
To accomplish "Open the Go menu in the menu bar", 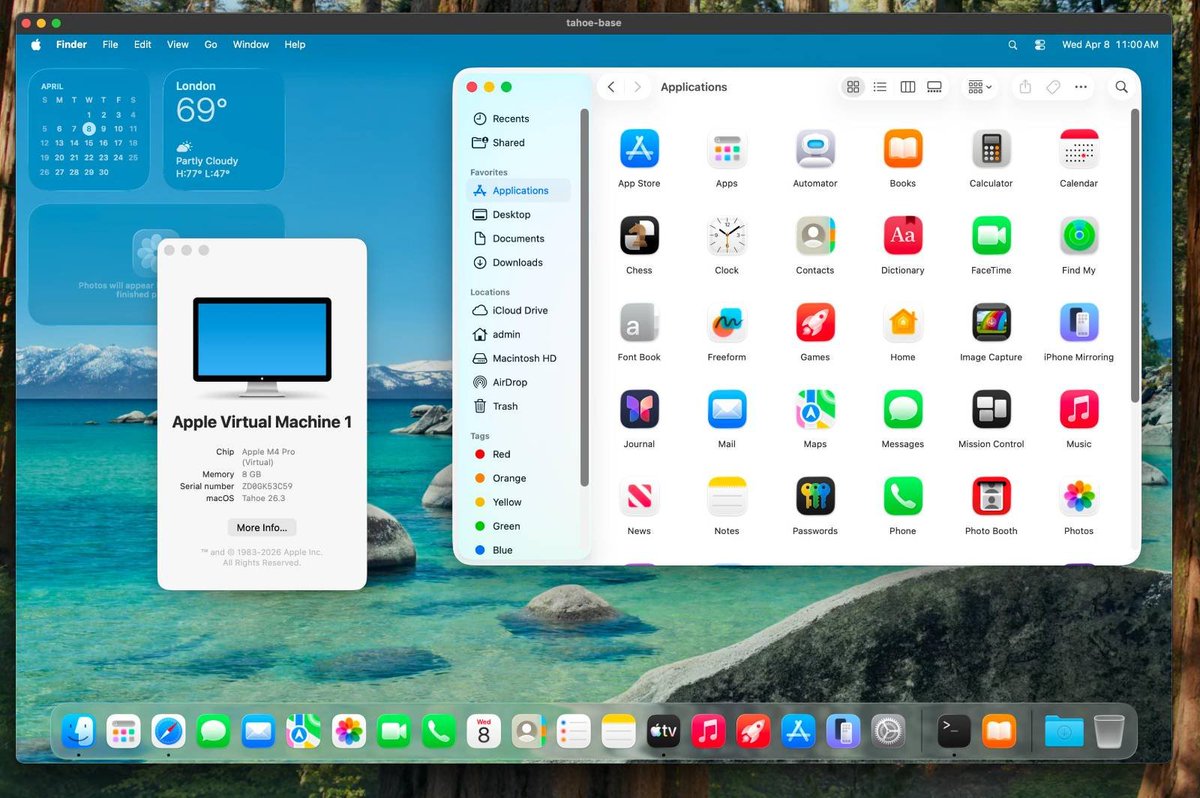I will click(210, 44).
